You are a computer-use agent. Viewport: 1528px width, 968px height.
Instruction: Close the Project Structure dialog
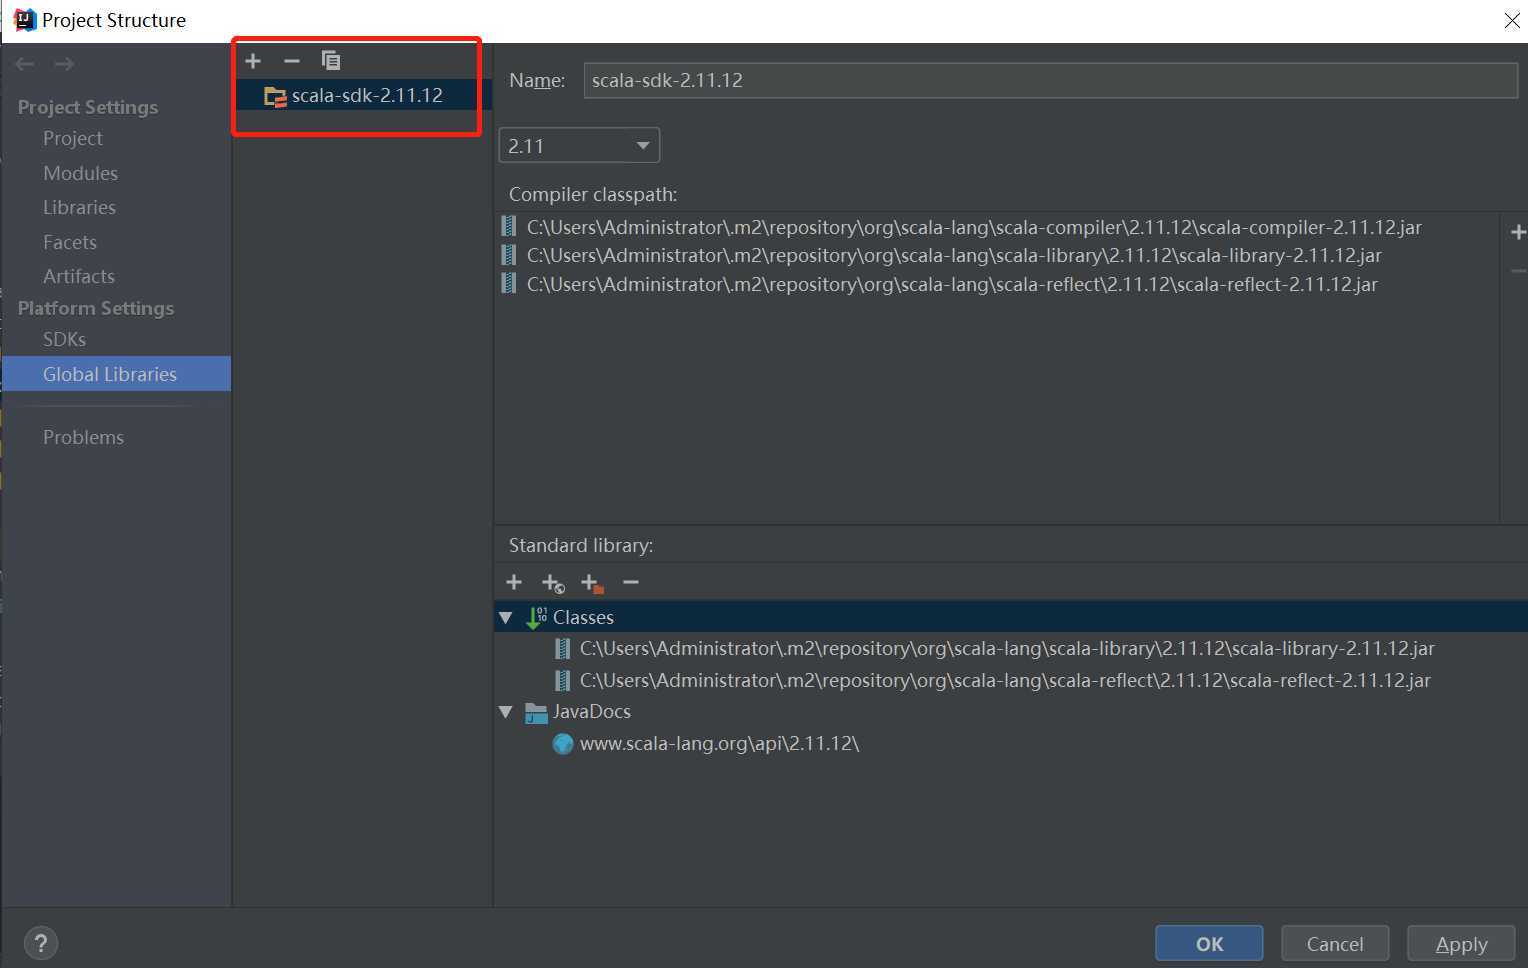coord(1512,20)
